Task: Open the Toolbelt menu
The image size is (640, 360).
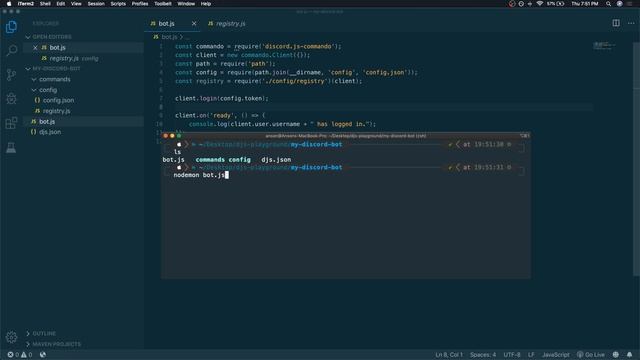Action: (x=162, y=4)
